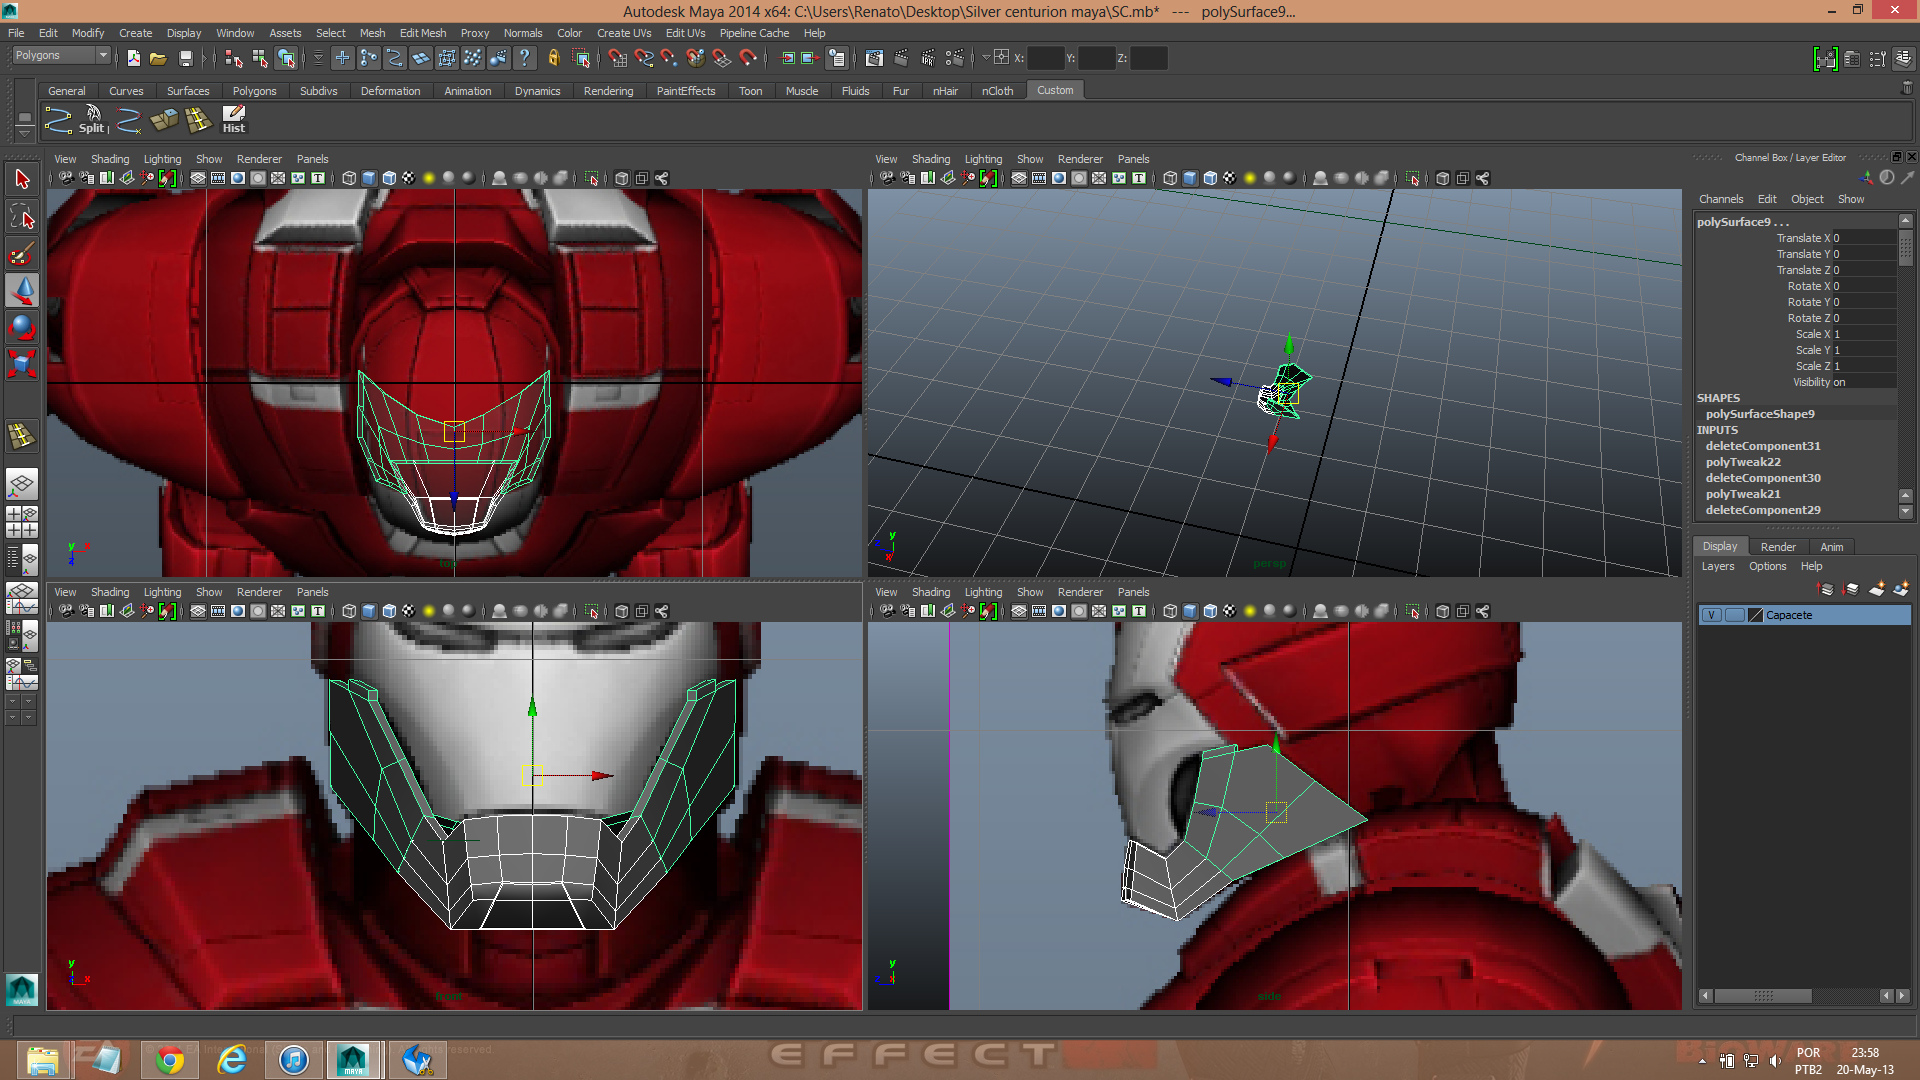Open Google Chrome from taskbar
Image resolution: width=1920 pixels, height=1080 pixels.
pos(169,1059)
